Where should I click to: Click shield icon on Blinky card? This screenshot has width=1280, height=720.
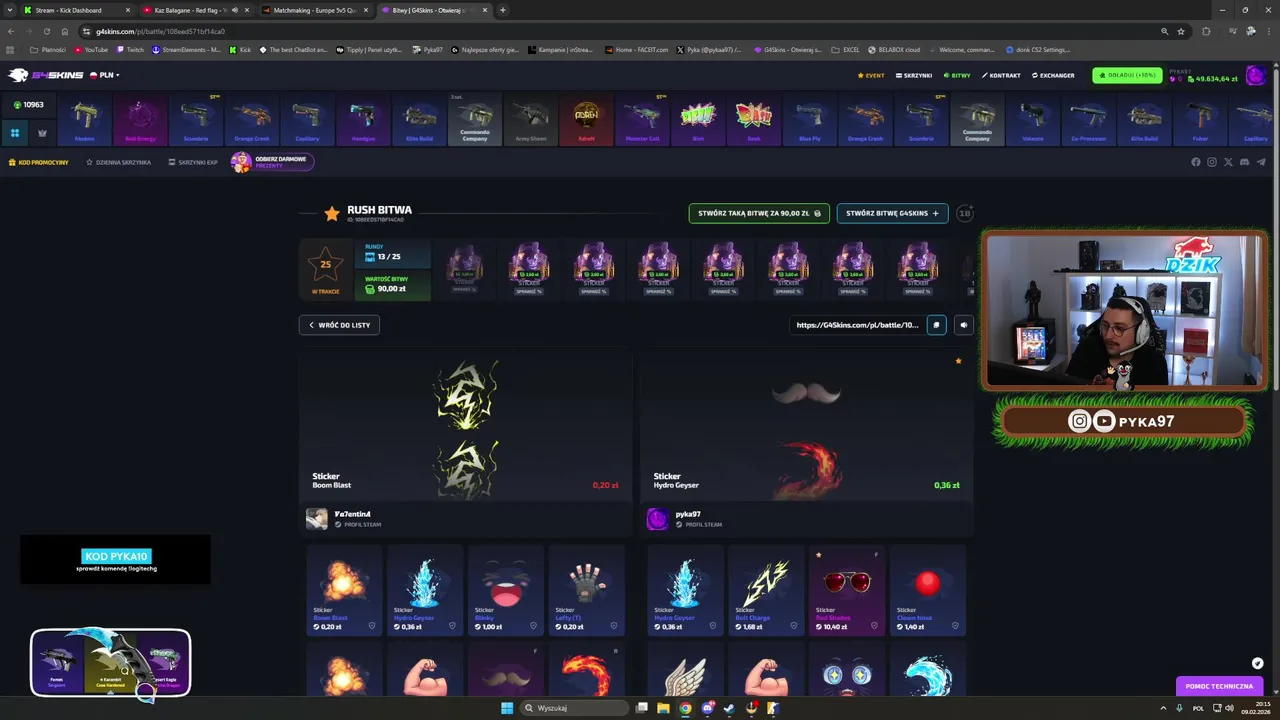[533, 626]
